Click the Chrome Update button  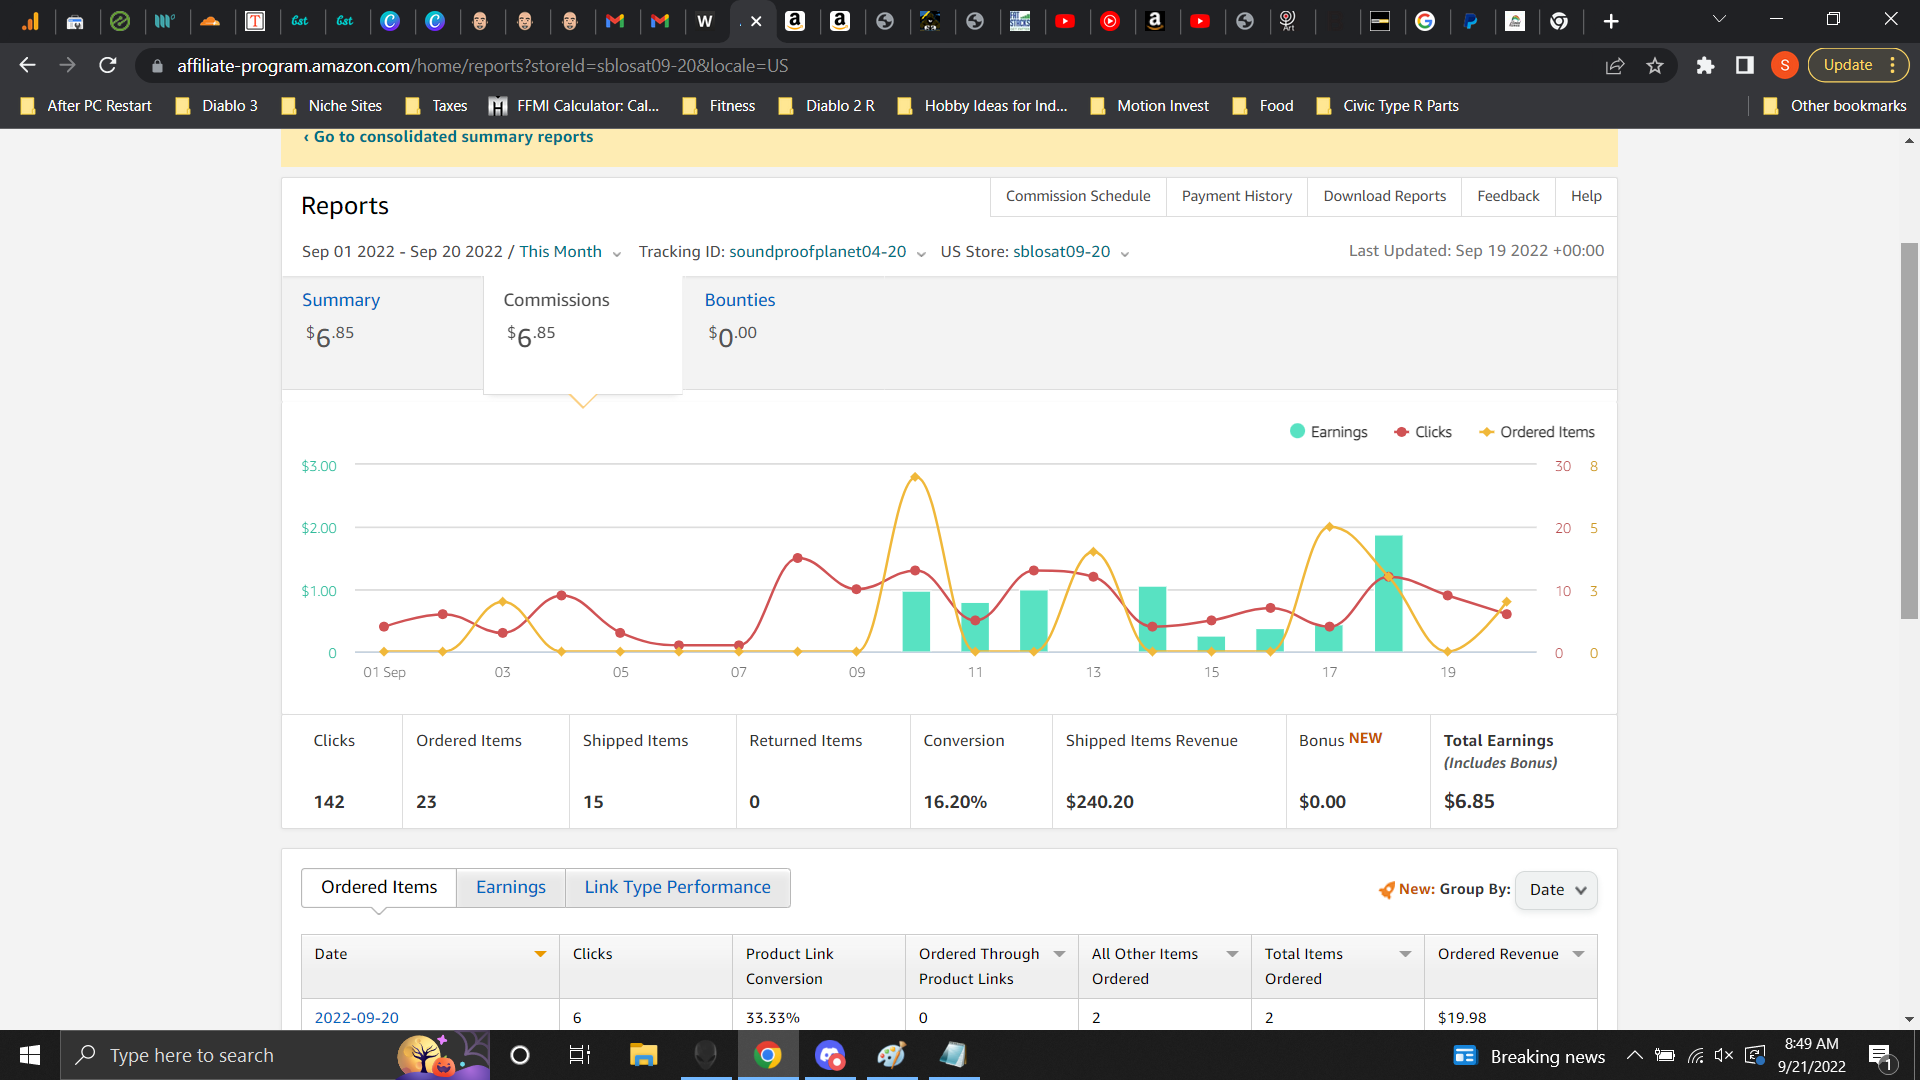click(1858, 65)
